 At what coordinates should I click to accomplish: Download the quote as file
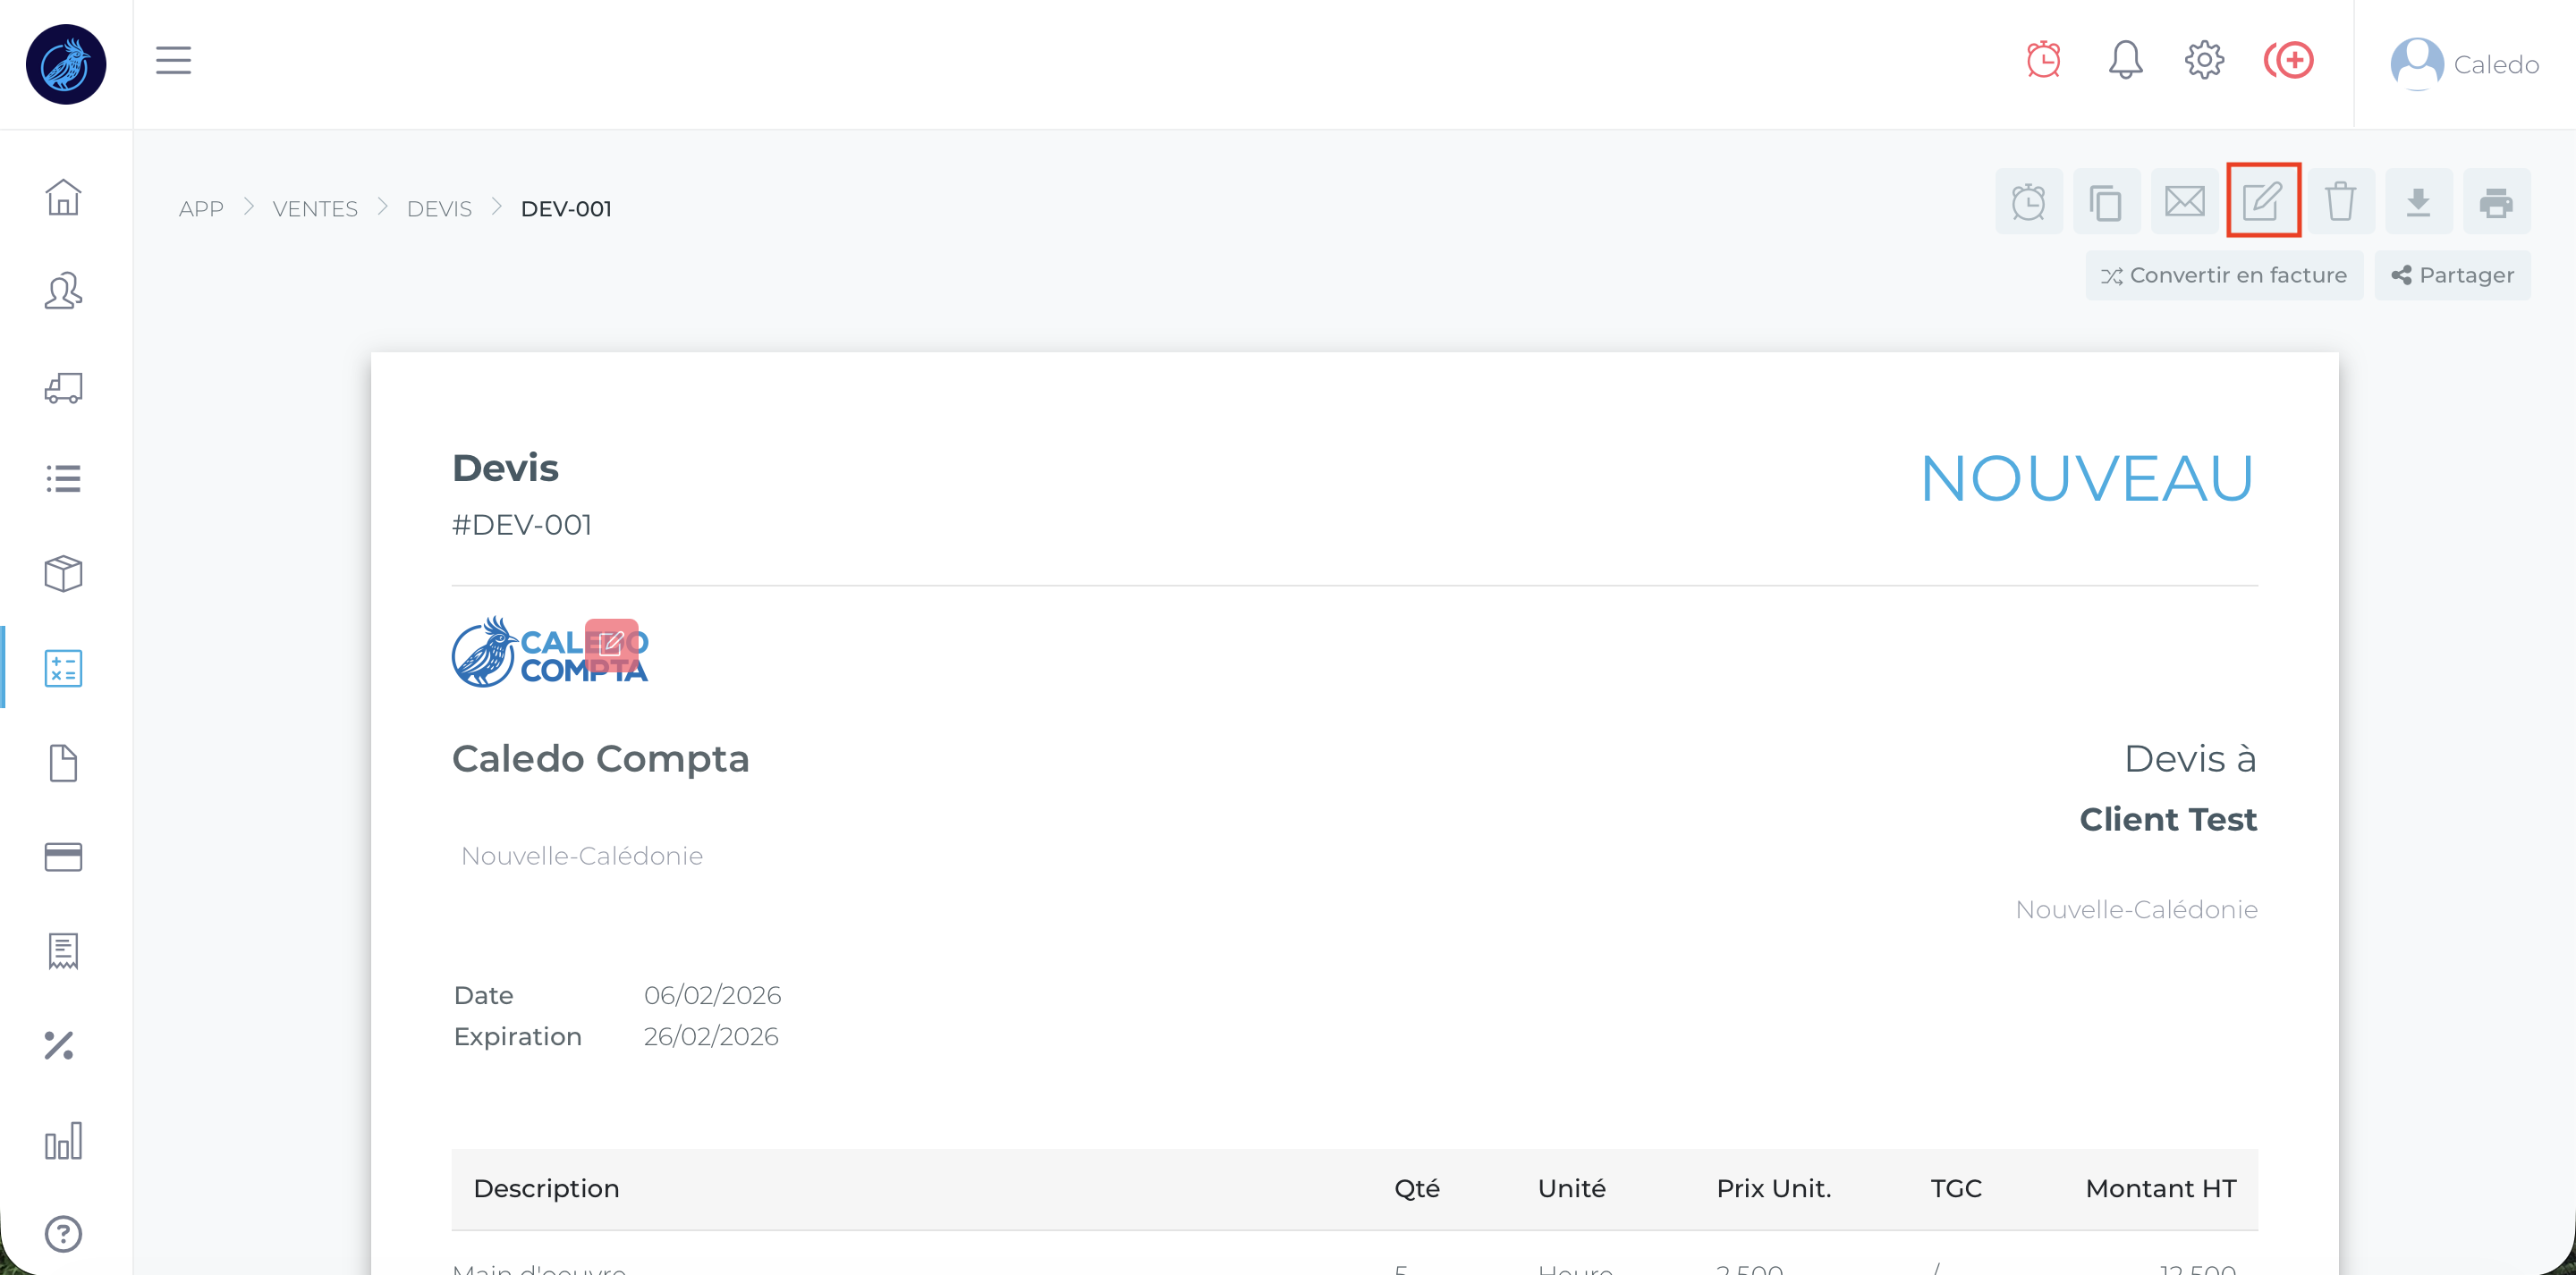pyautogui.click(x=2418, y=201)
